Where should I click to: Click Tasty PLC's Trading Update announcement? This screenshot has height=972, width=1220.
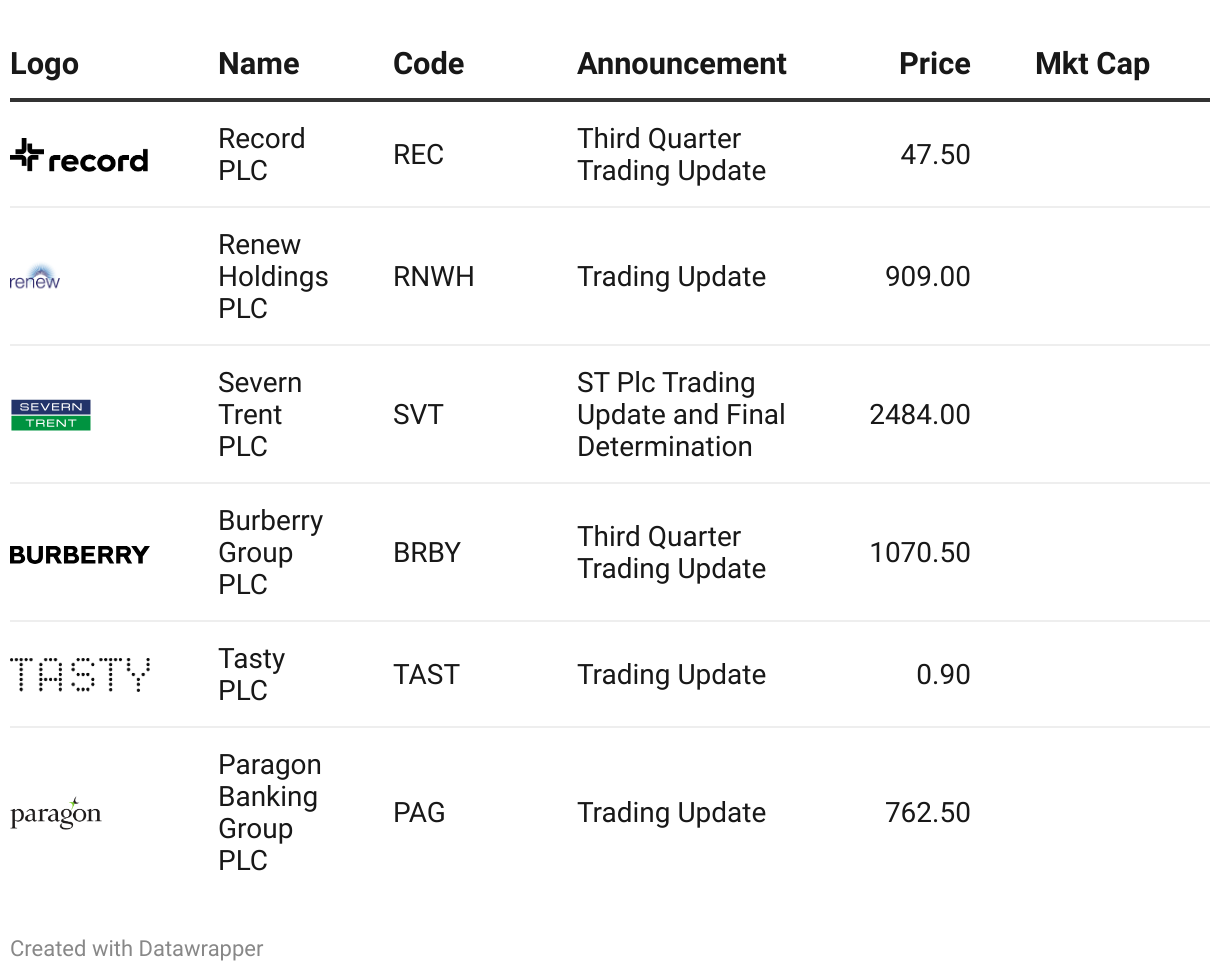tap(671, 675)
